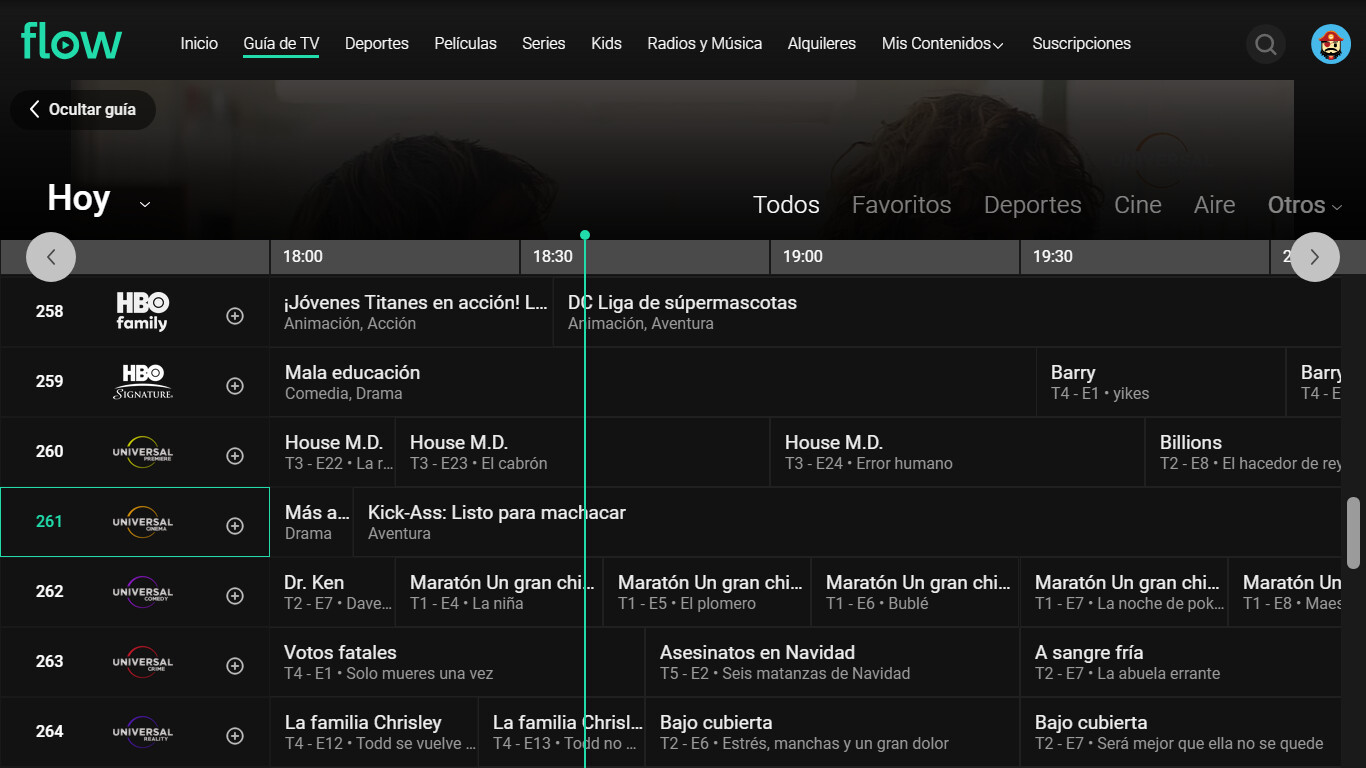Viewport: 1366px width, 768px height.
Task: Open Bajo cubierta T2-E7 episode
Action: [1181, 732]
